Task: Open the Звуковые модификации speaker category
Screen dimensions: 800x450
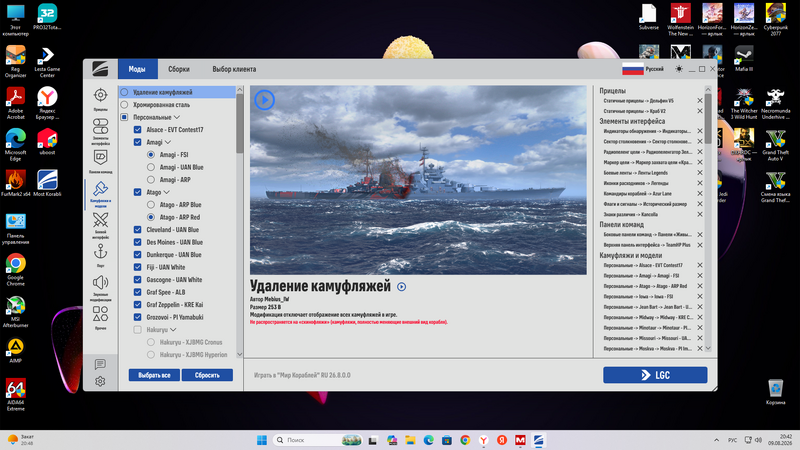Action: 101,288
